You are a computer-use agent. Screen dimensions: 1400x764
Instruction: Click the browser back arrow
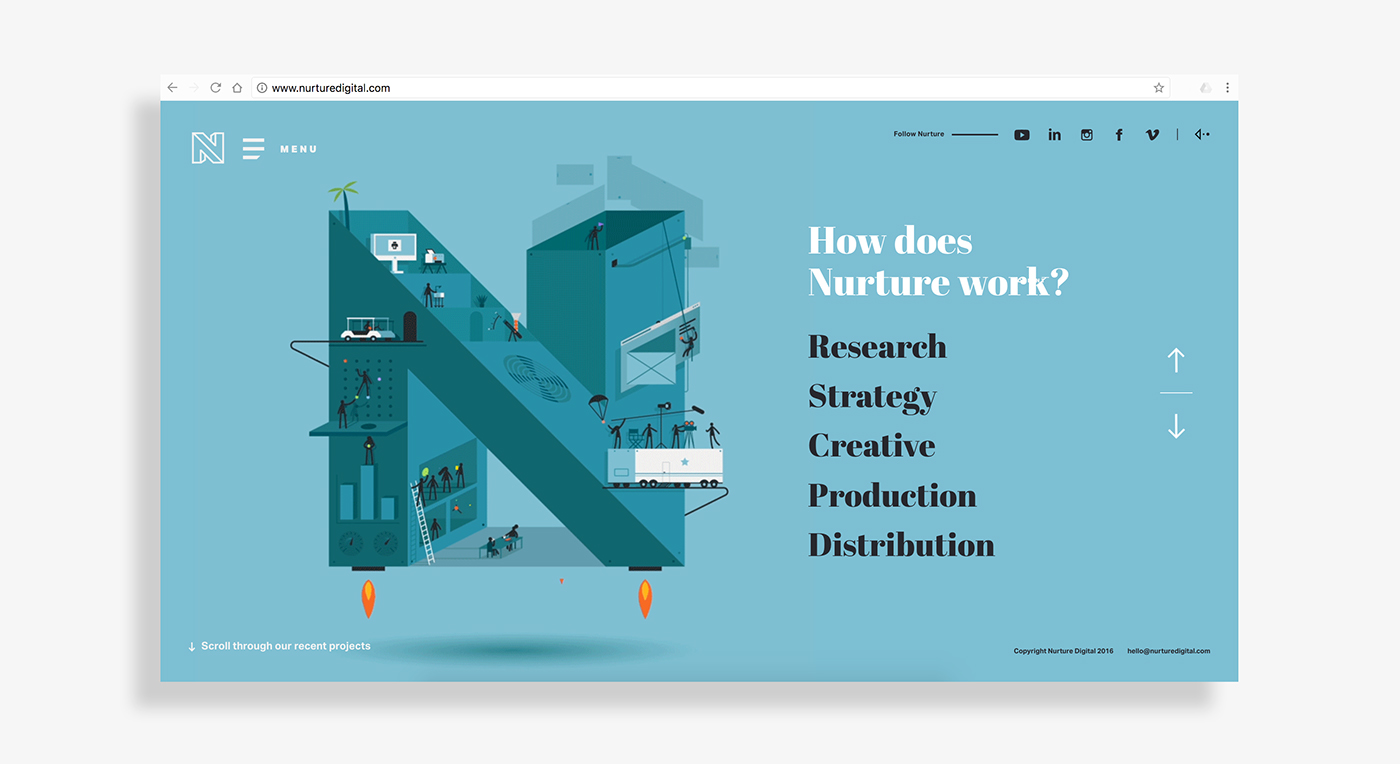pos(172,88)
